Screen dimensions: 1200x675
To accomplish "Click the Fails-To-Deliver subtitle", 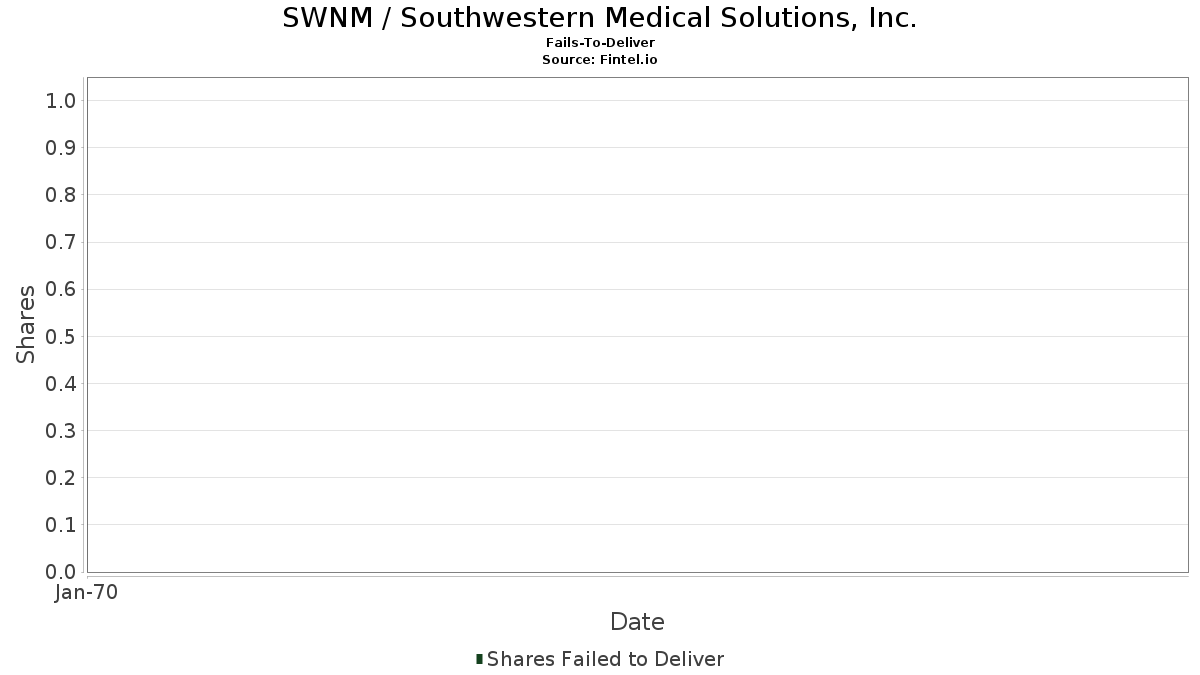I will point(600,43).
